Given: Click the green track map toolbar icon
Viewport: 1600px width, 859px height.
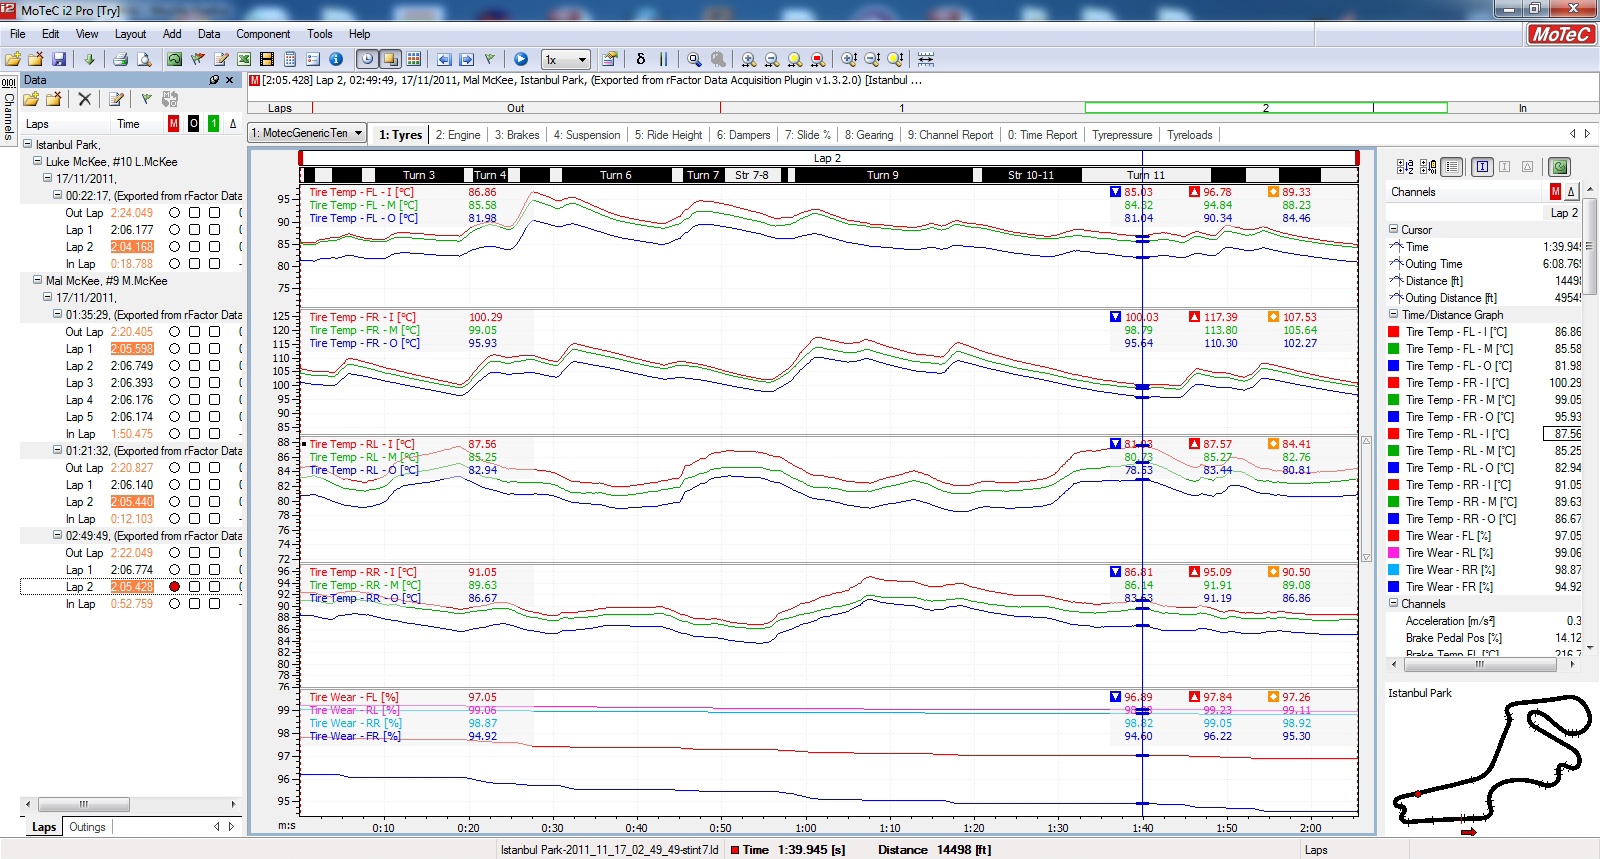Looking at the screenshot, I should coord(175,59).
